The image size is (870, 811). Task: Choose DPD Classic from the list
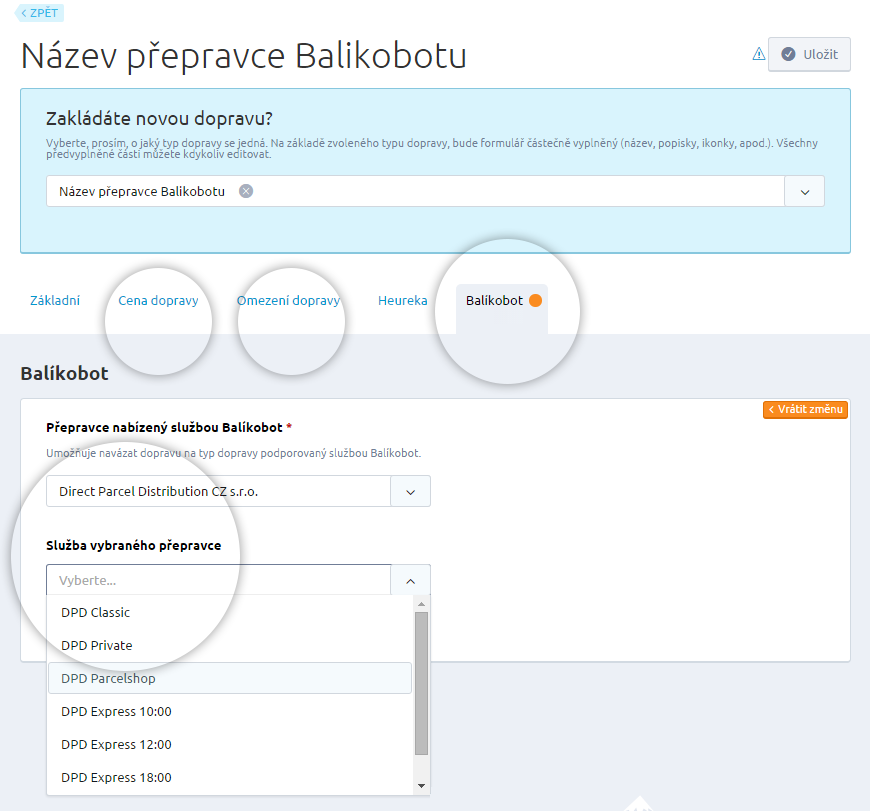click(x=230, y=612)
